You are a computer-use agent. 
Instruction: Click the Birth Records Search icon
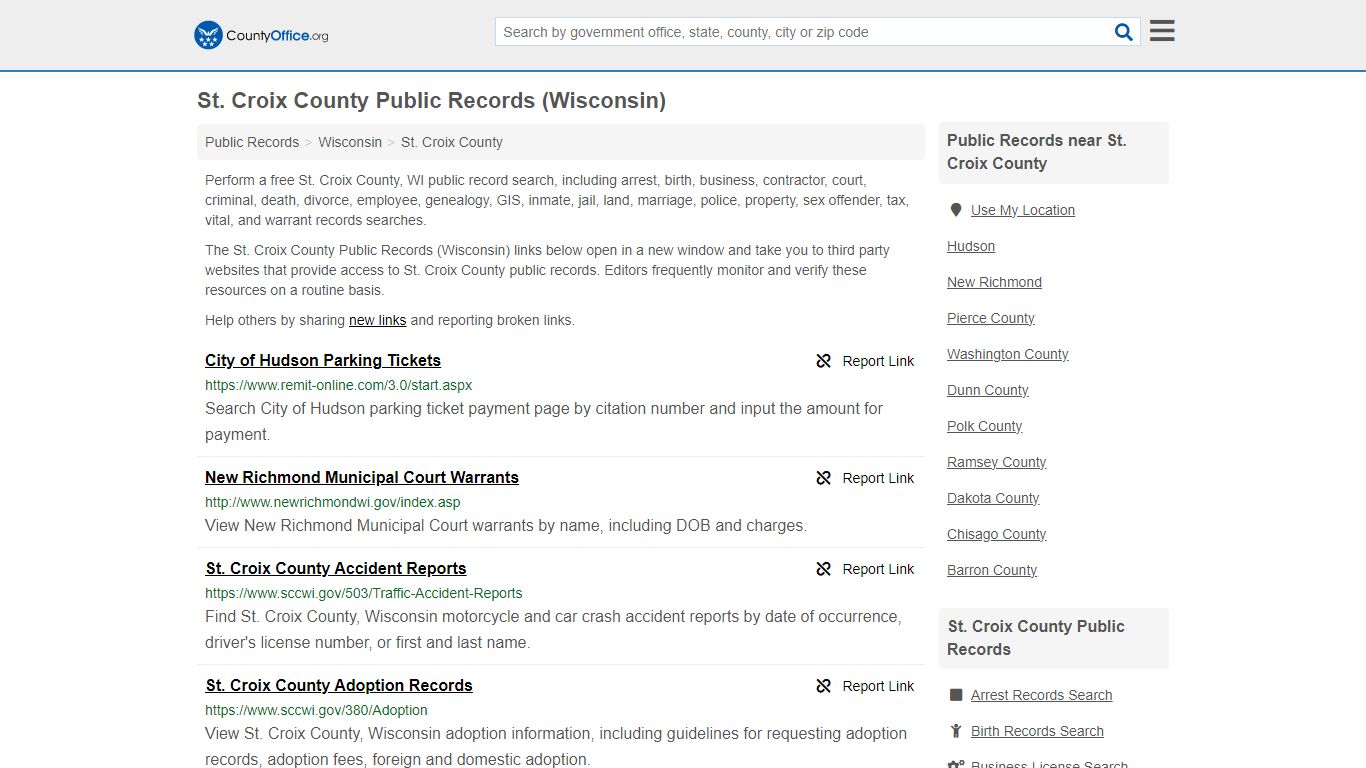point(956,731)
